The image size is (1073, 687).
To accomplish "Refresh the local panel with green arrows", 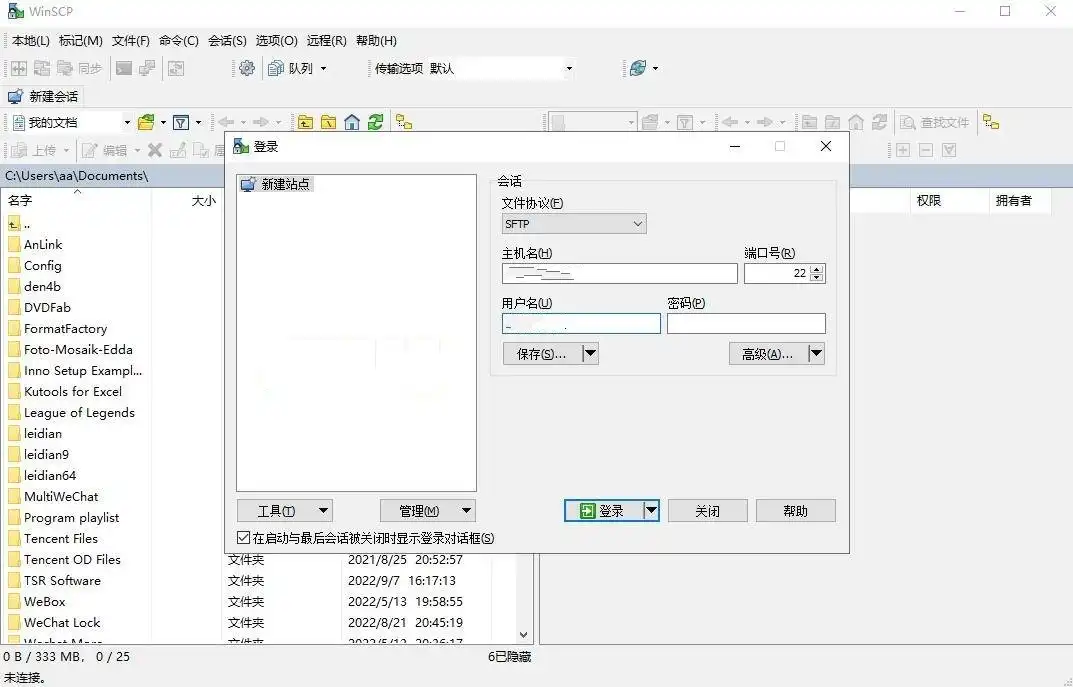I will click(375, 122).
